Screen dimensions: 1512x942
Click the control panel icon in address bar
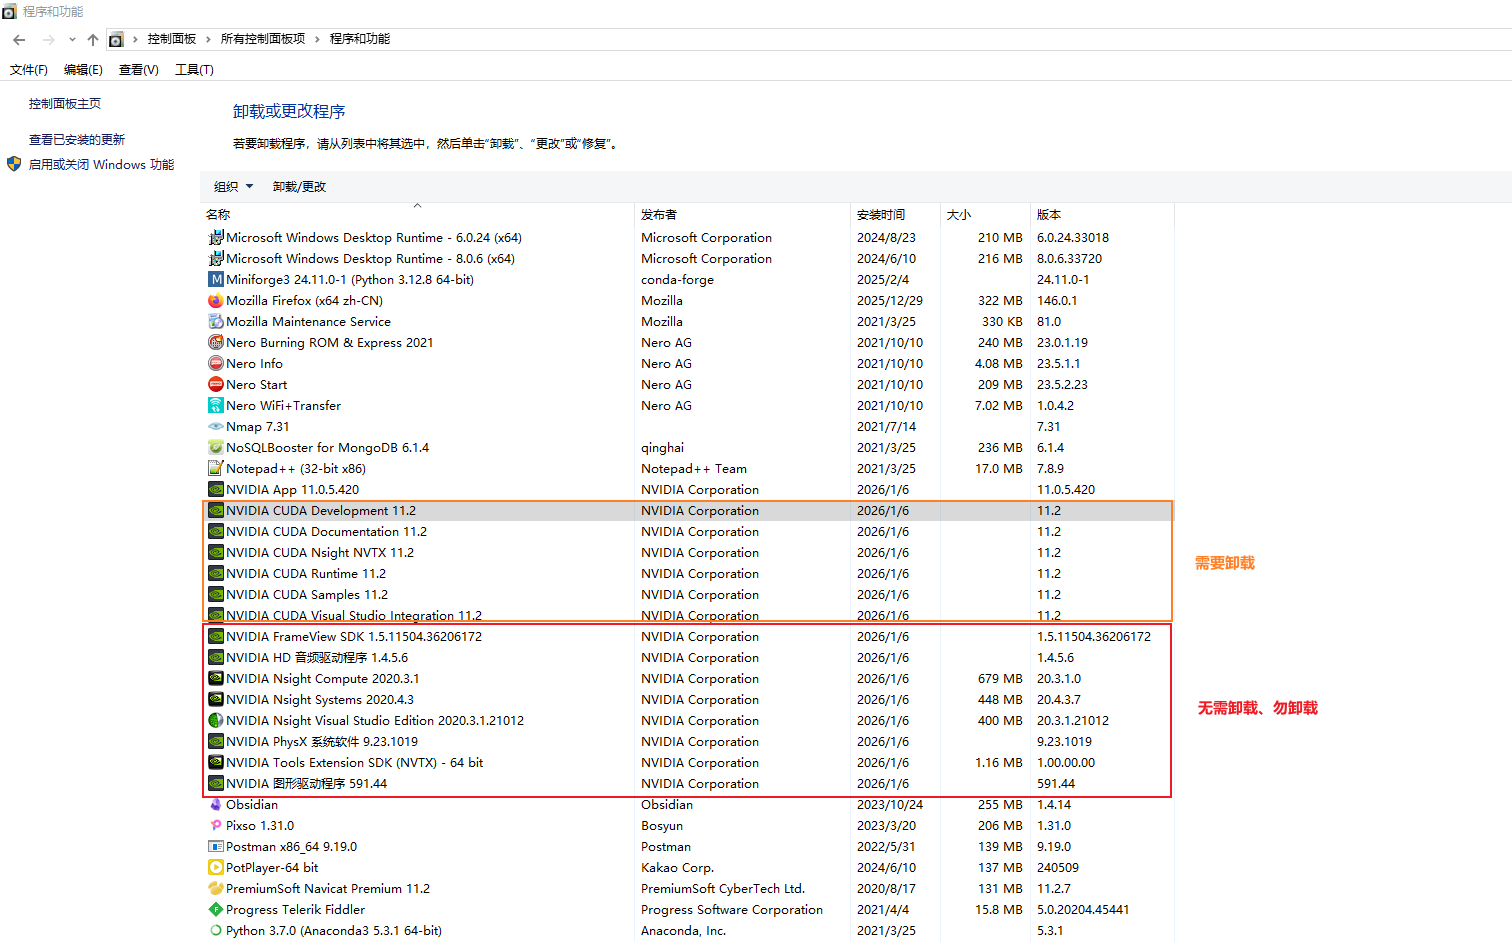pyautogui.click(x=116, y=39)
